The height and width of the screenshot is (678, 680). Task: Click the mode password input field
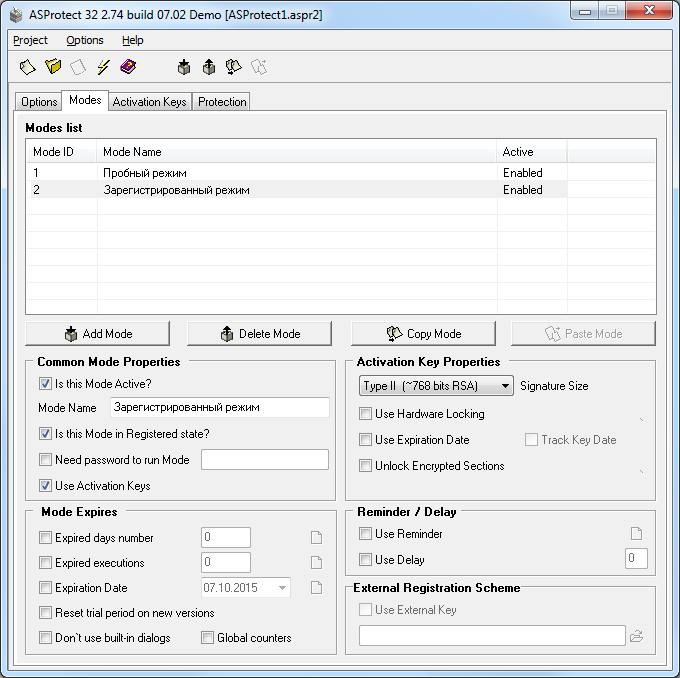coord(265,459)
